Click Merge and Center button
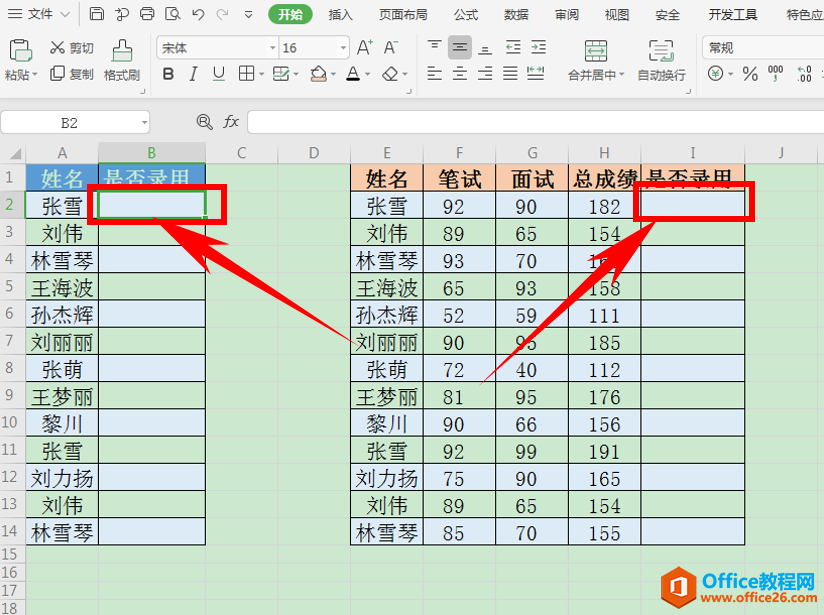Viewport: 824px width, 615px height. click(596, 60)
